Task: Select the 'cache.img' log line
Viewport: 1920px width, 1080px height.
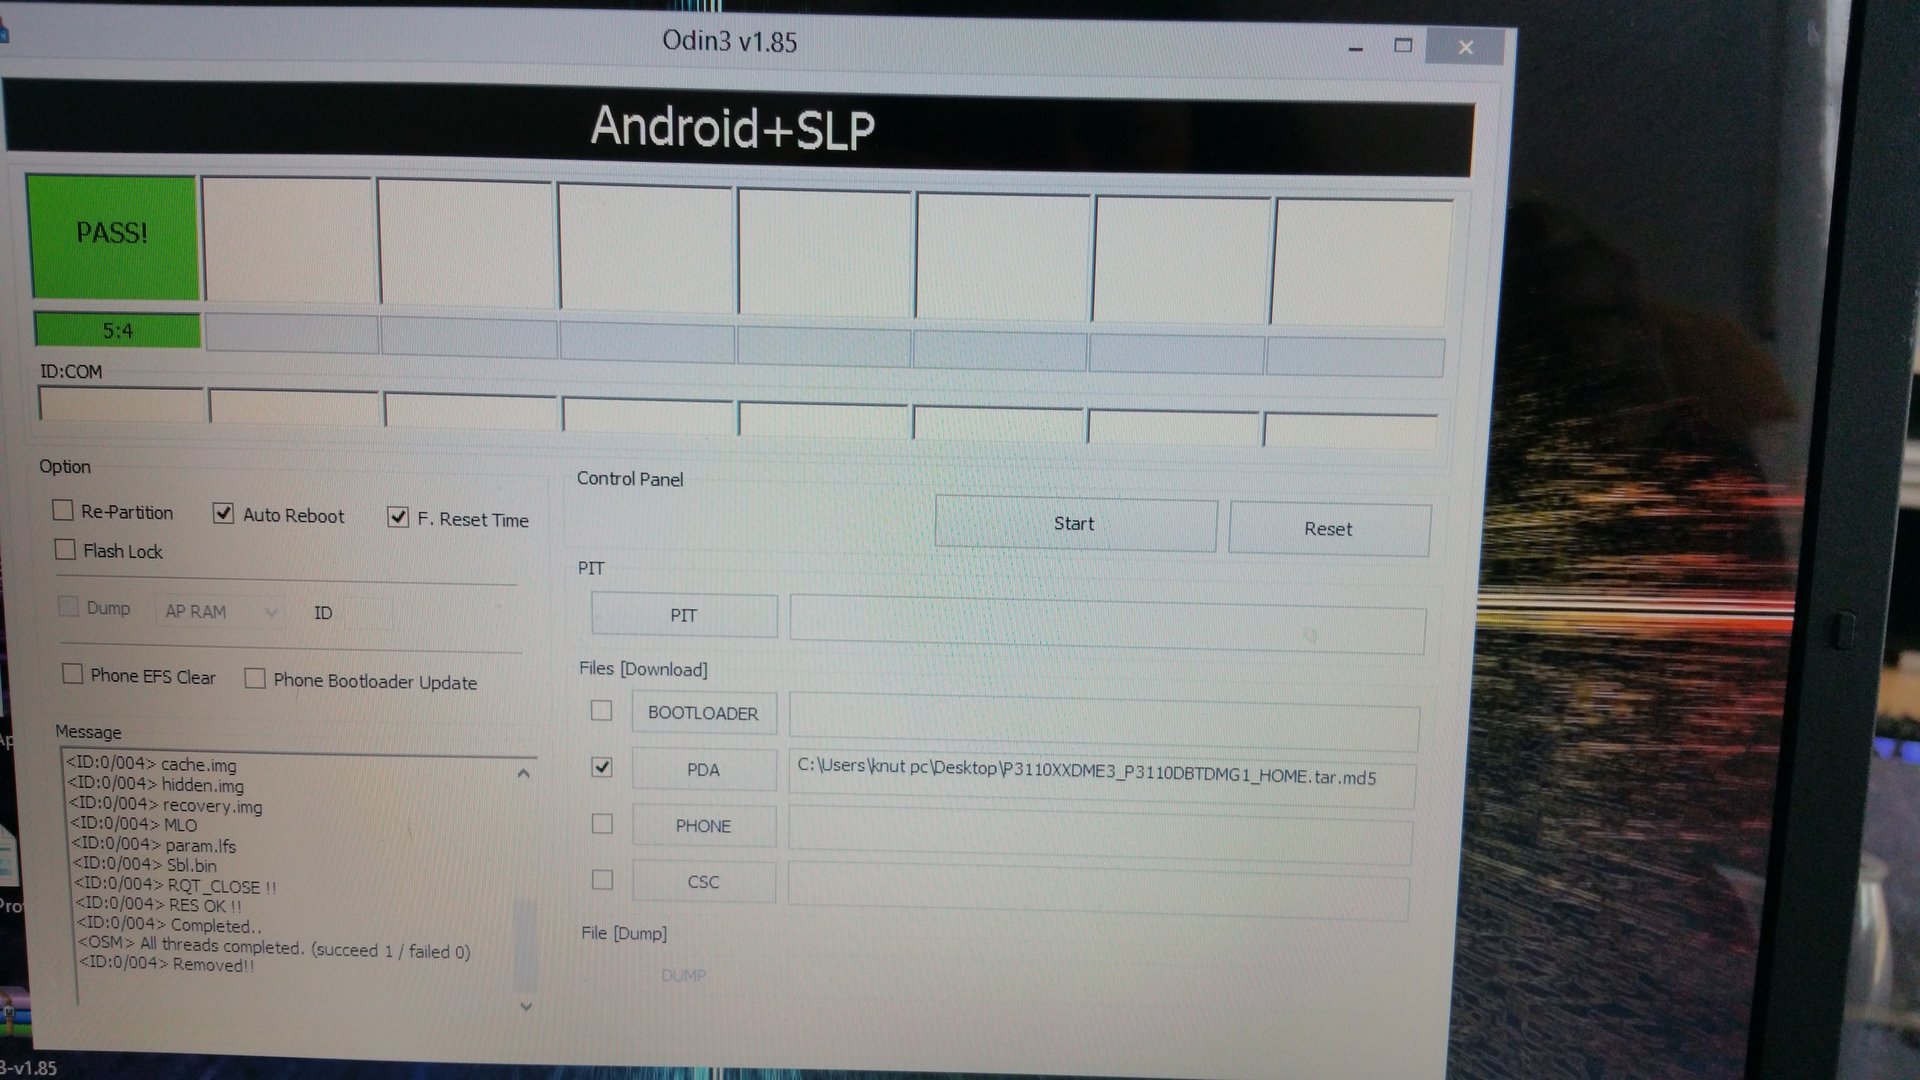Action: (x=152, y=764)
